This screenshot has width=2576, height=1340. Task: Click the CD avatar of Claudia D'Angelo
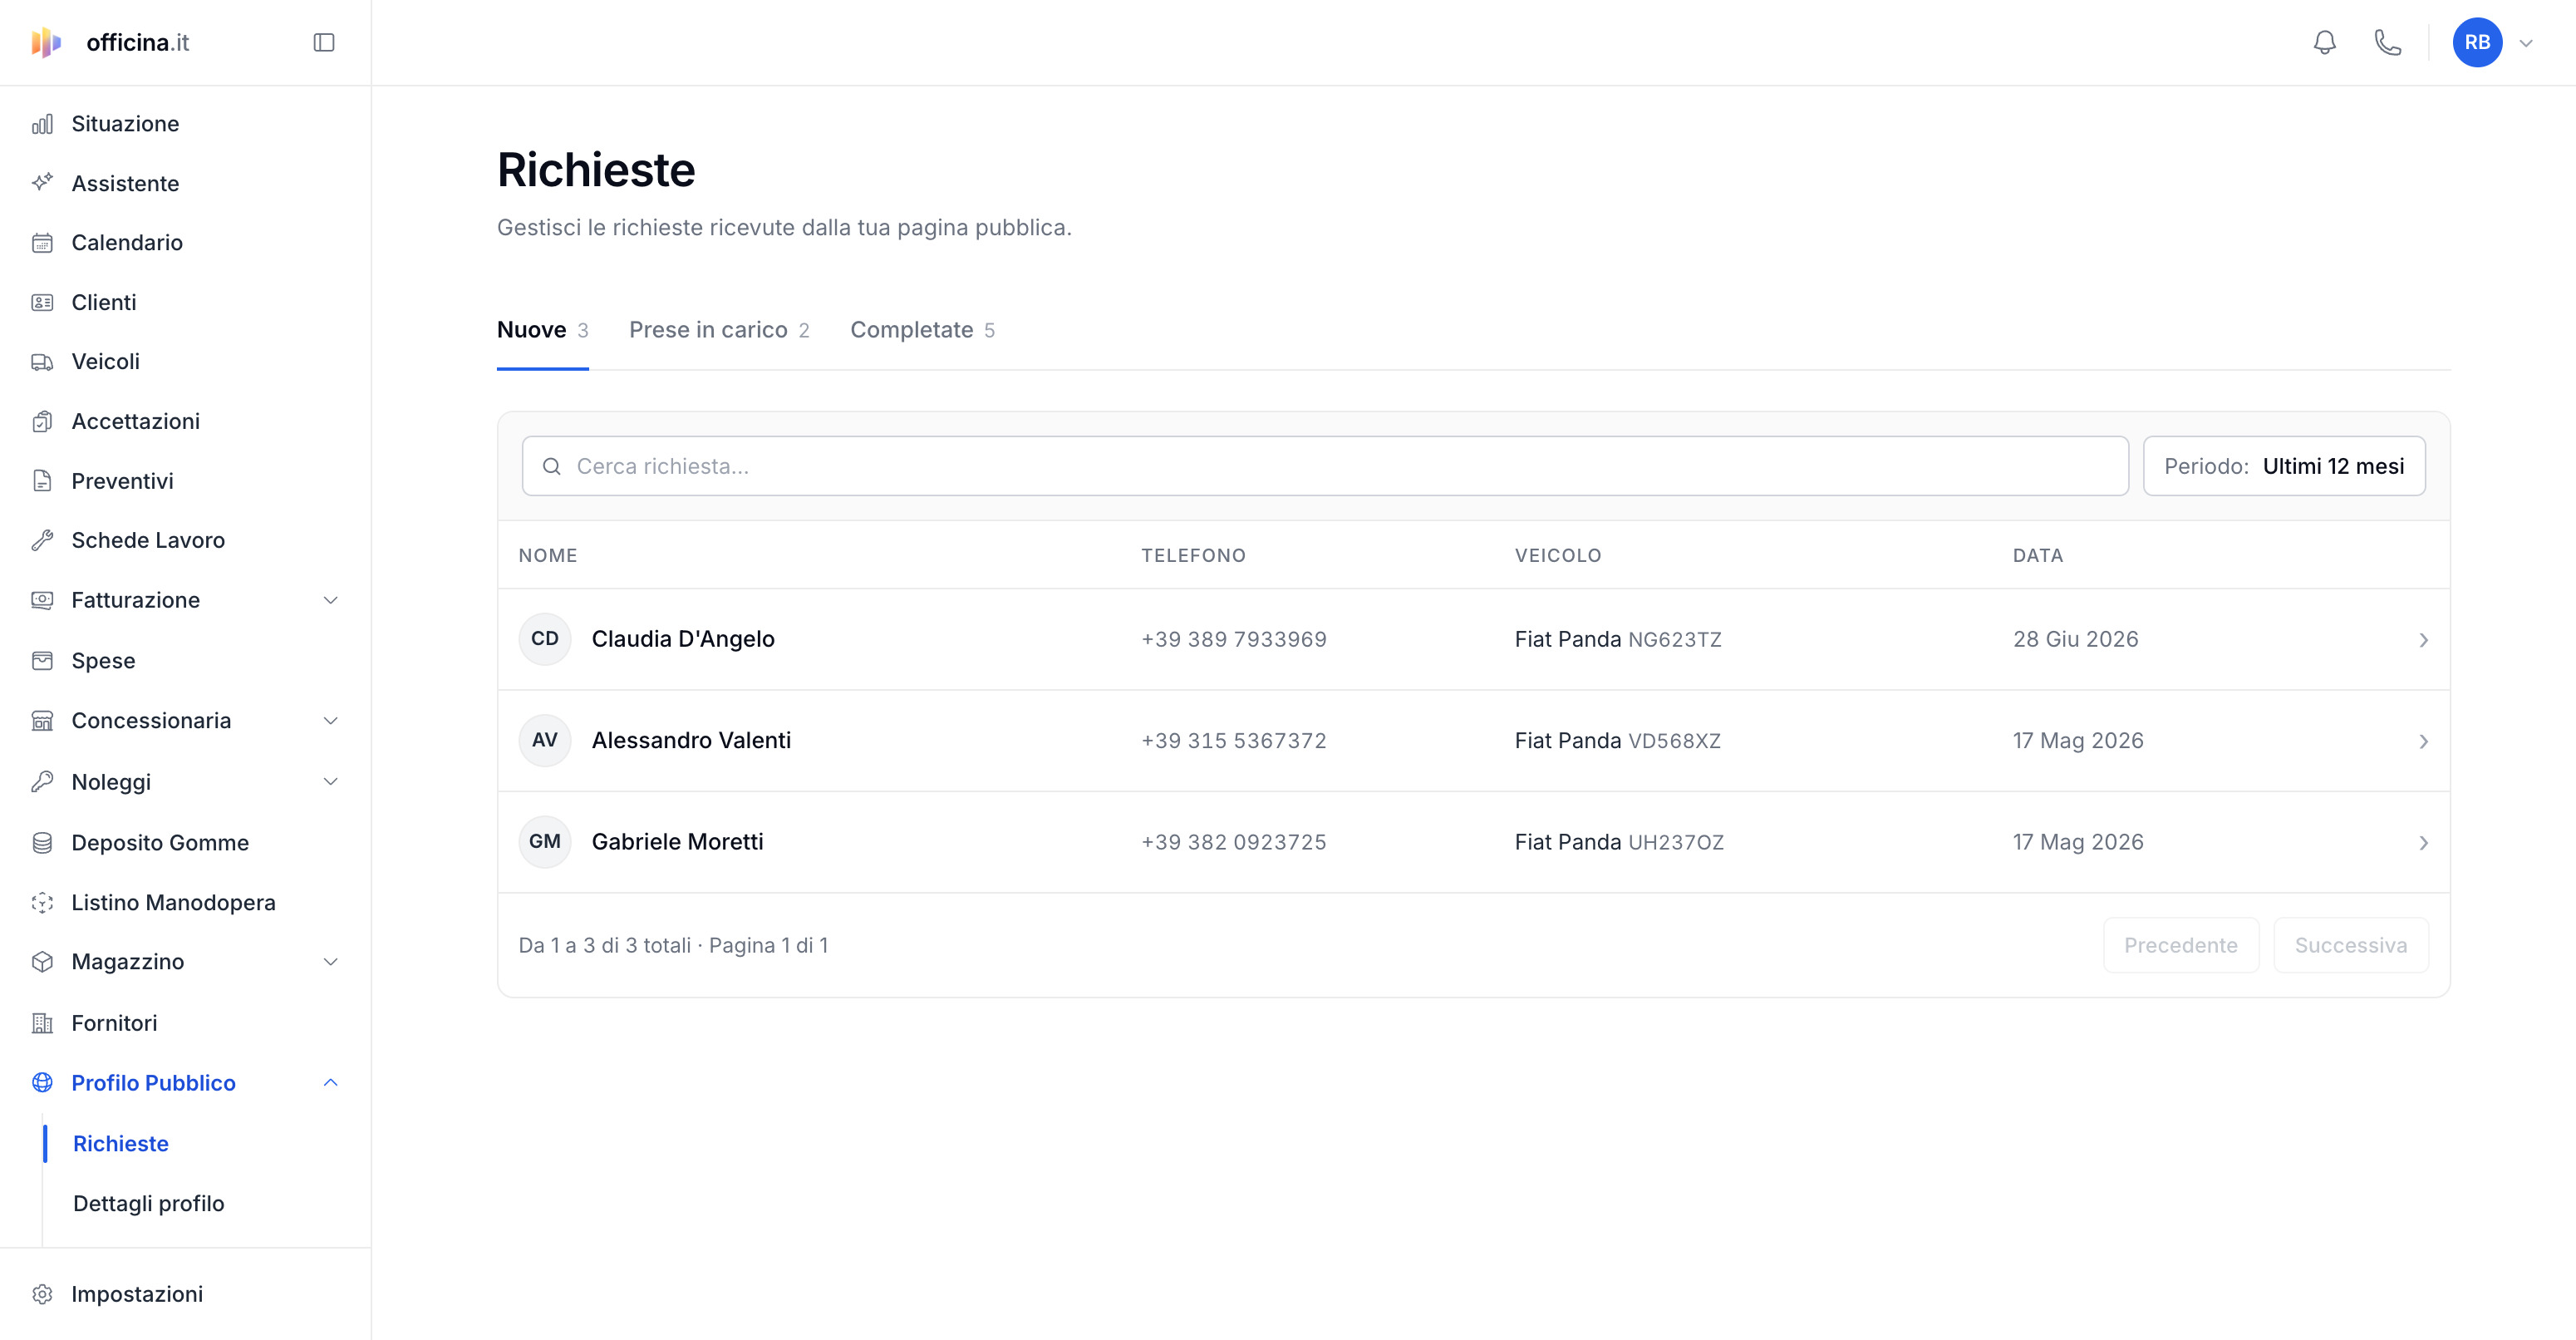coord(545,639)
